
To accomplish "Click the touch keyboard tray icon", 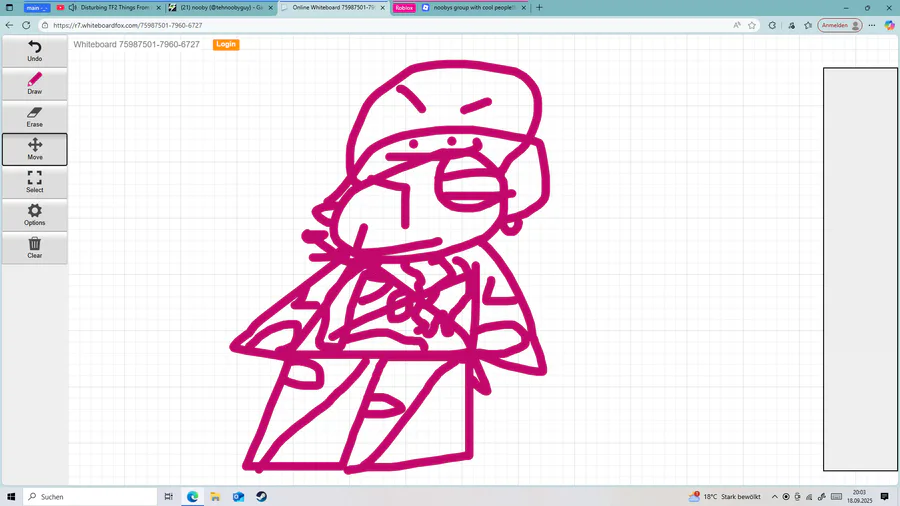I will coord(836,497).
